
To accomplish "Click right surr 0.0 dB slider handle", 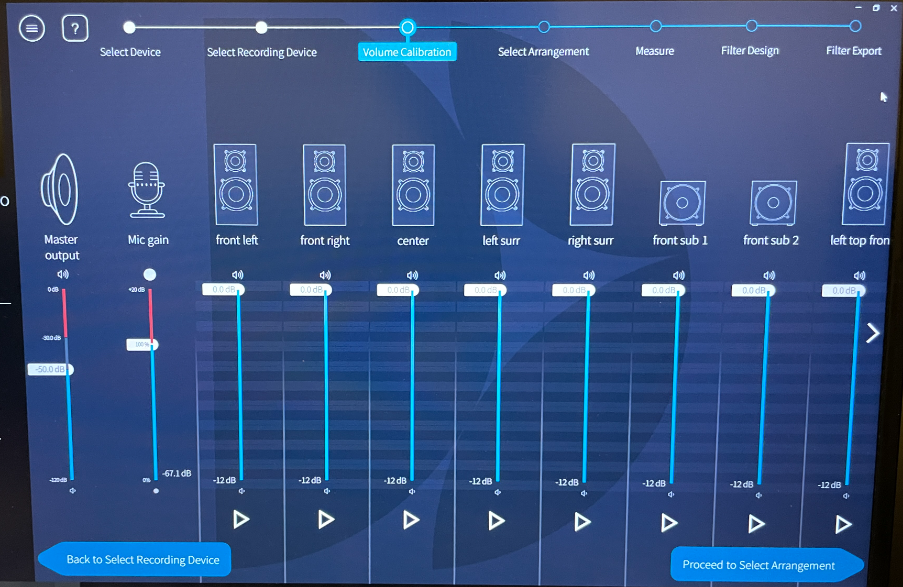I will pos(574,290).
